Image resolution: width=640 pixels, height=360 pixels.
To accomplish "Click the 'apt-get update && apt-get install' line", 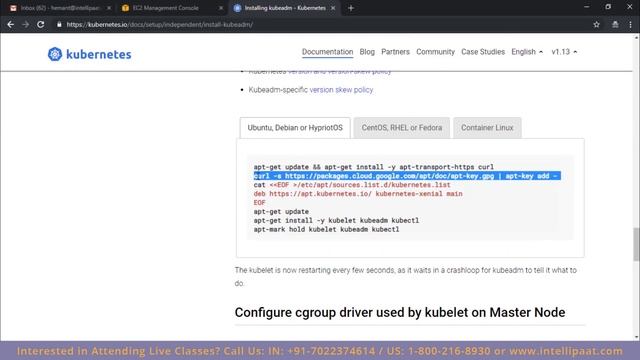I will [x=373, y=167].
